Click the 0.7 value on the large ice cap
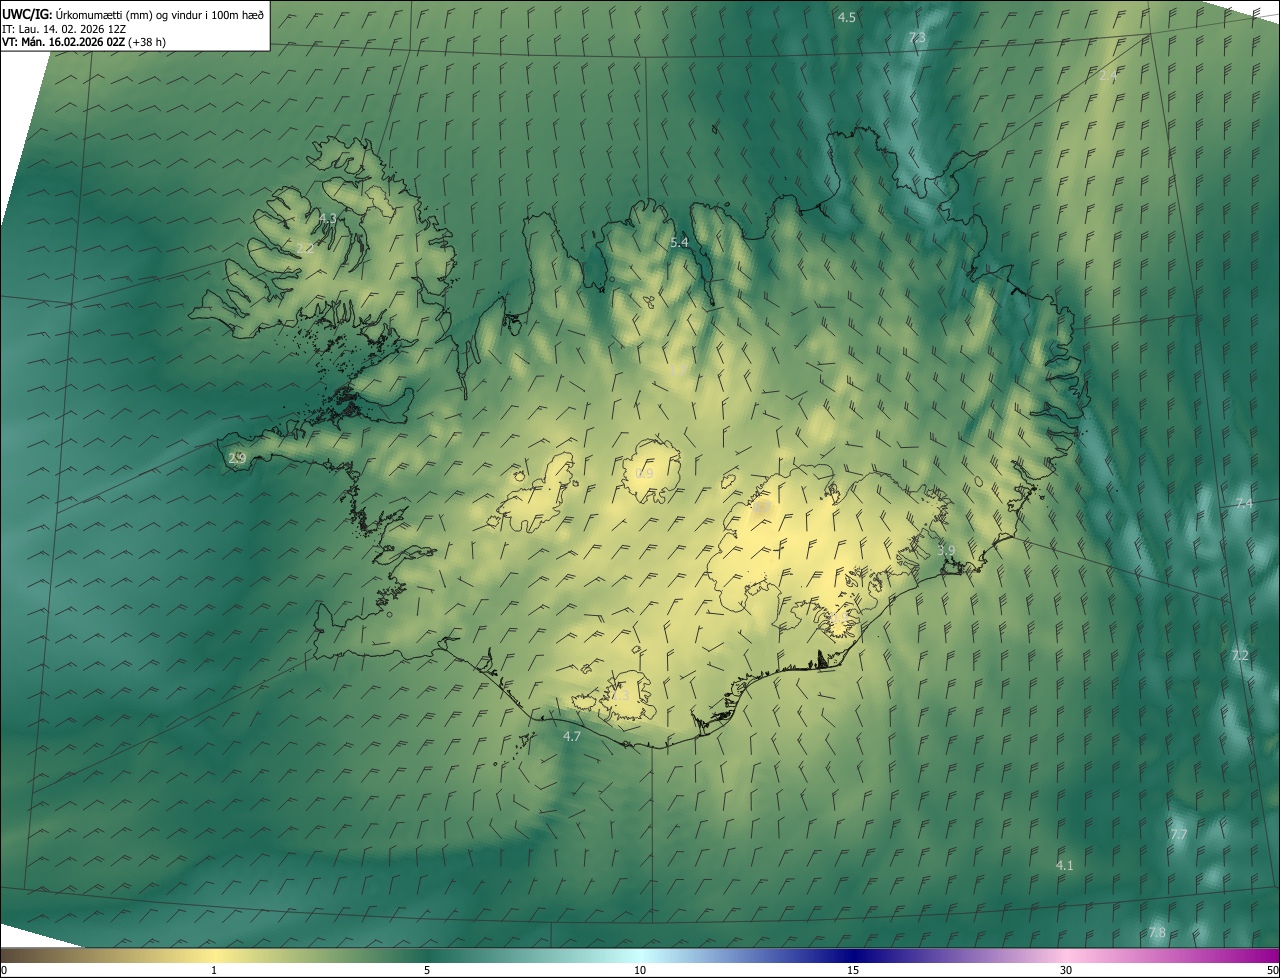This screenshot has width=1280, height=978. [x=762, y=508]
